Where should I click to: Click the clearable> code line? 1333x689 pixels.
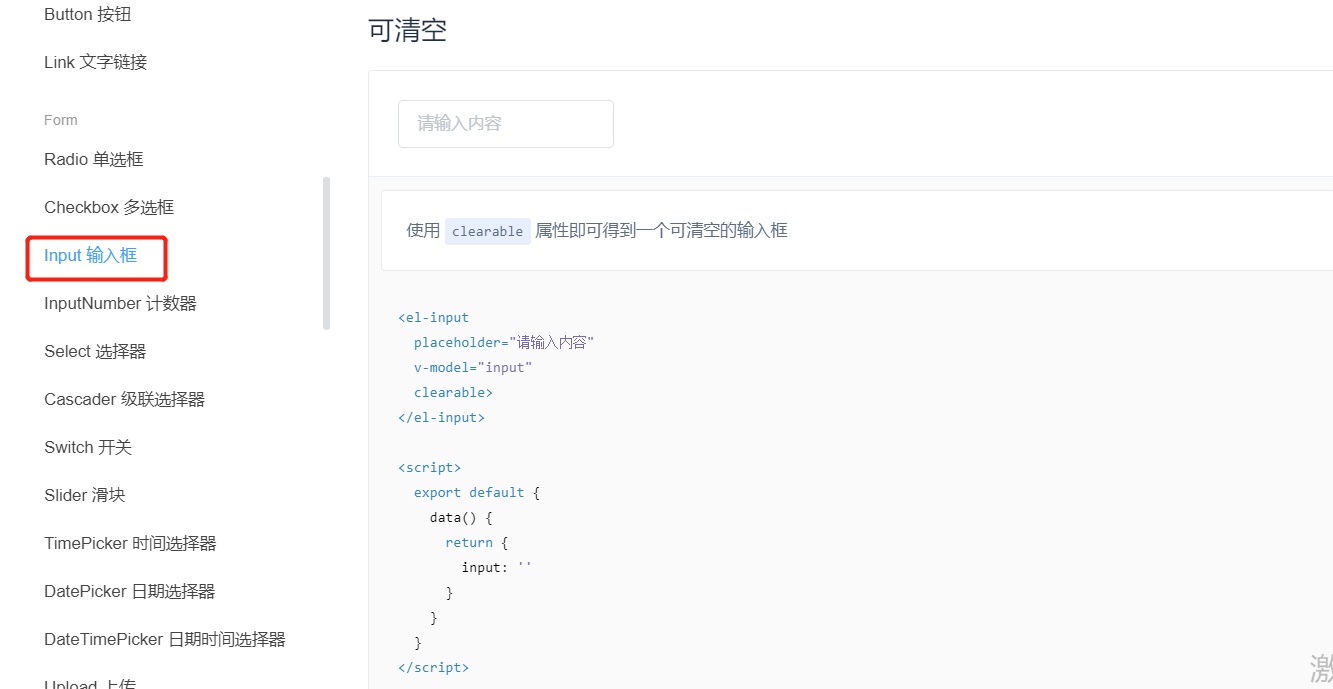click(x=453, y=392)
